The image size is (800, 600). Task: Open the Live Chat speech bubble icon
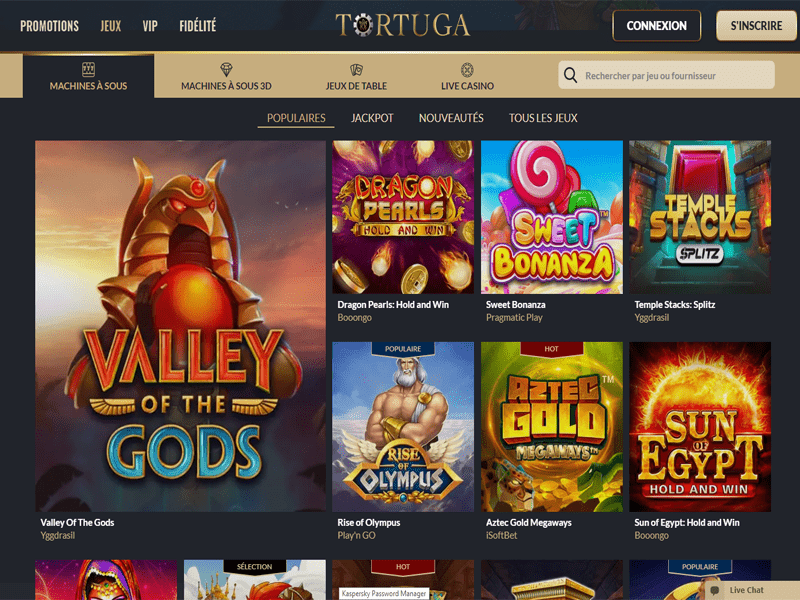[x=715, y=590]
